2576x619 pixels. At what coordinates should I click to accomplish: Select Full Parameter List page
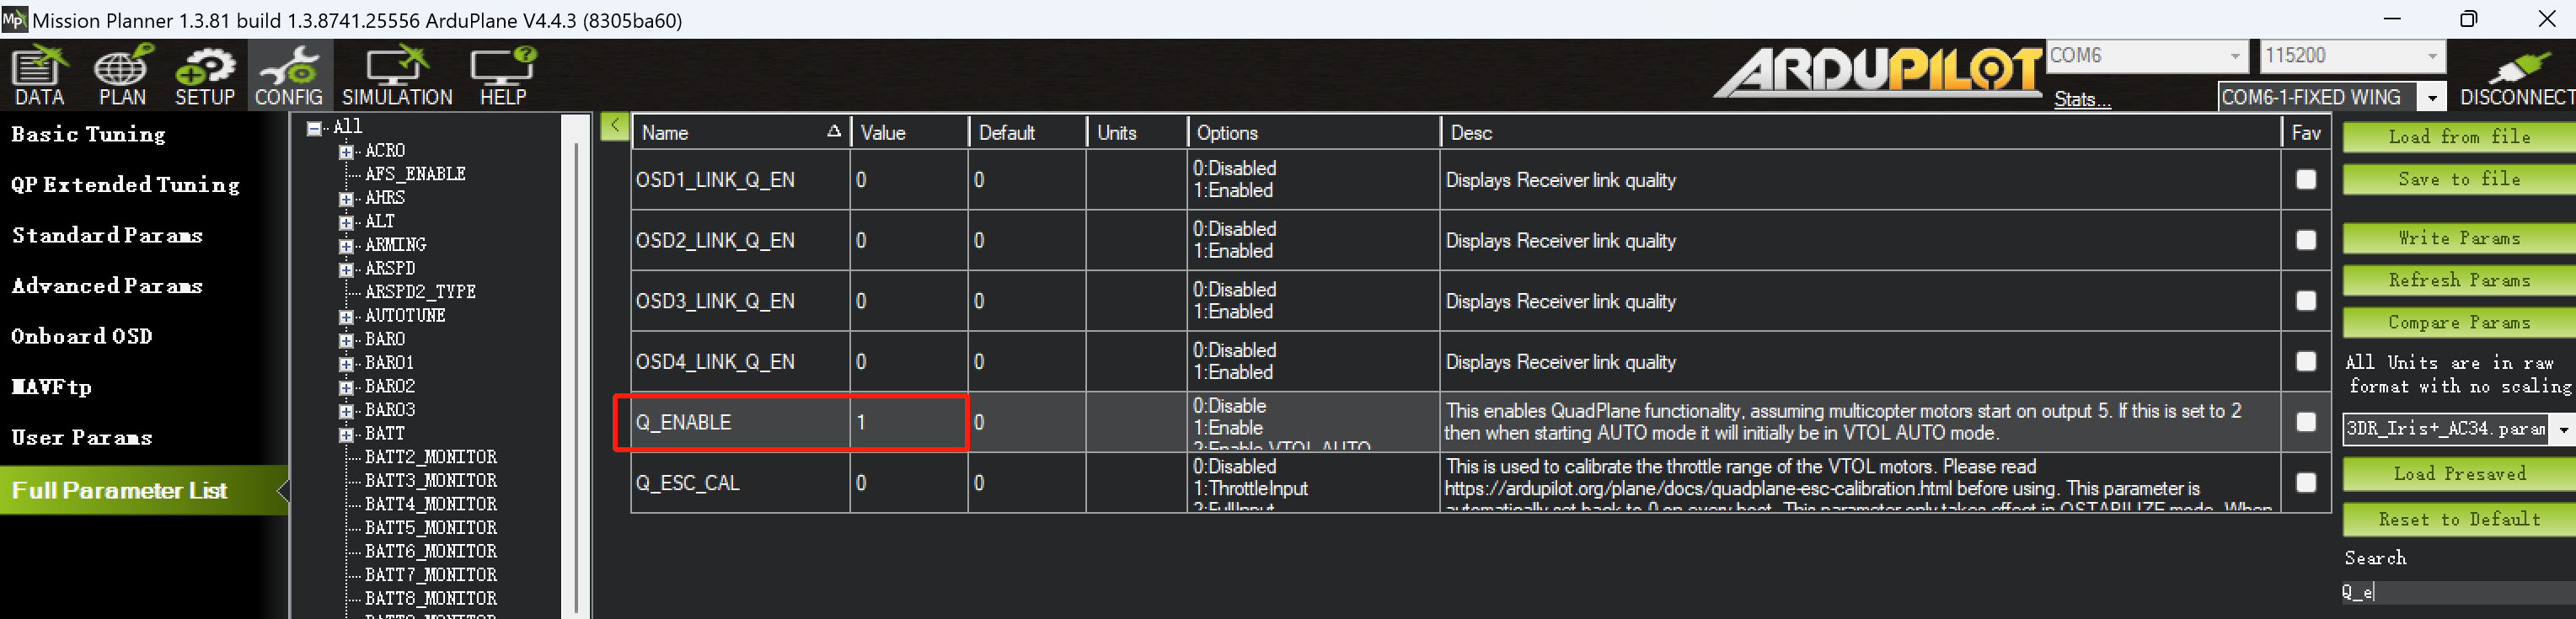144,490
